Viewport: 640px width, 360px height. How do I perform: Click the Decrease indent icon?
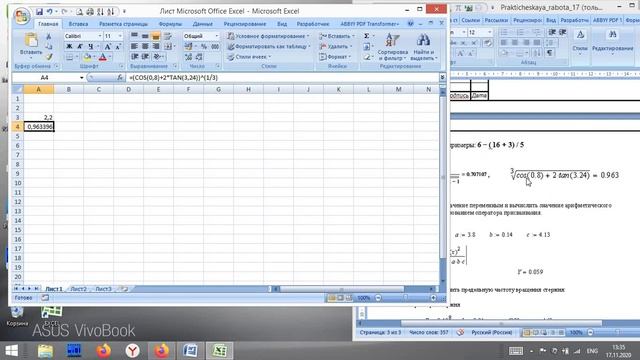click(134, 57)
